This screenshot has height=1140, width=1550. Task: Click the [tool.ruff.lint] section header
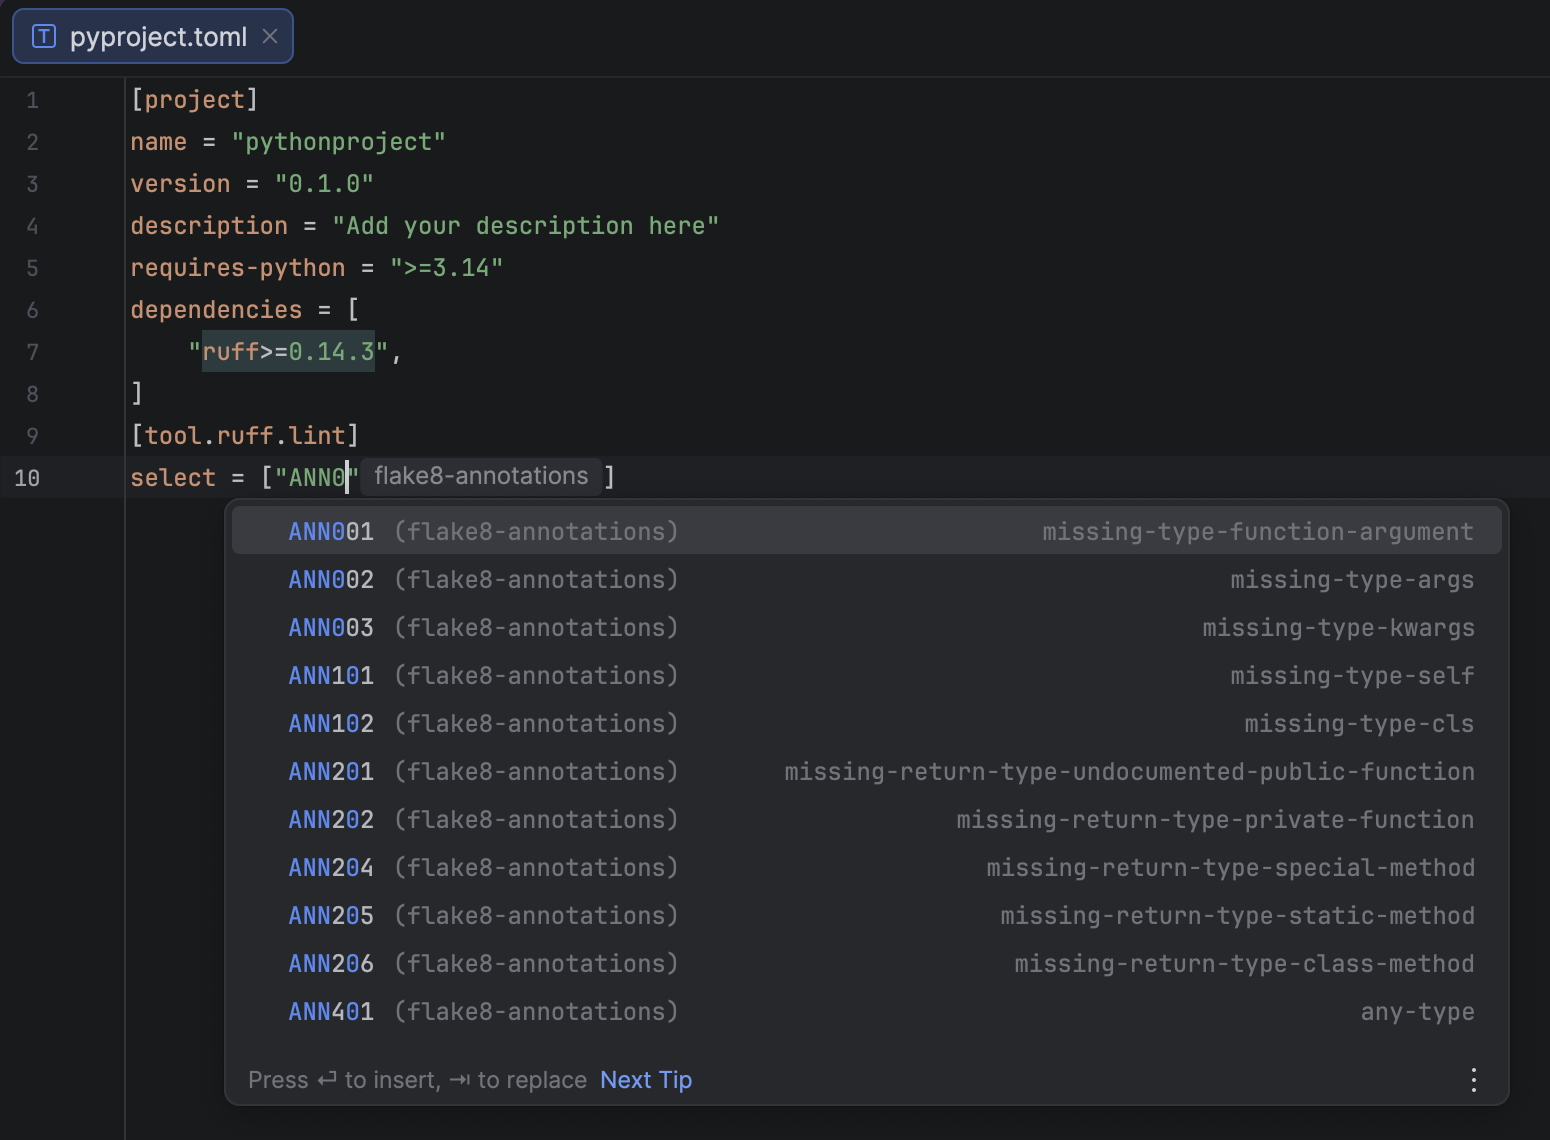coord(246,435)
